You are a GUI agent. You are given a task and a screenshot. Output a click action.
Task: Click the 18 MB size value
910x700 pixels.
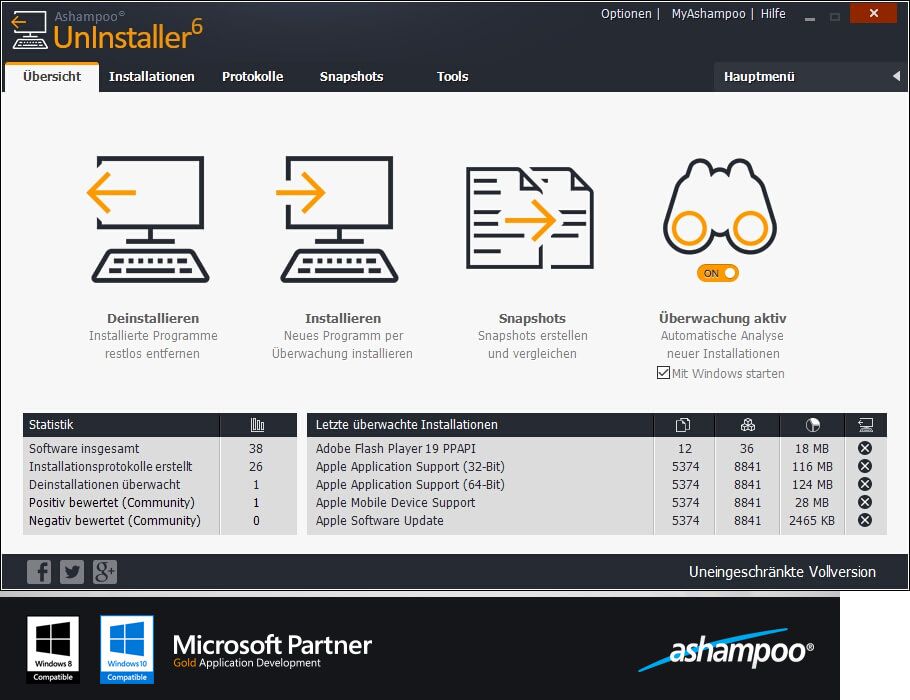pos(811,448)
